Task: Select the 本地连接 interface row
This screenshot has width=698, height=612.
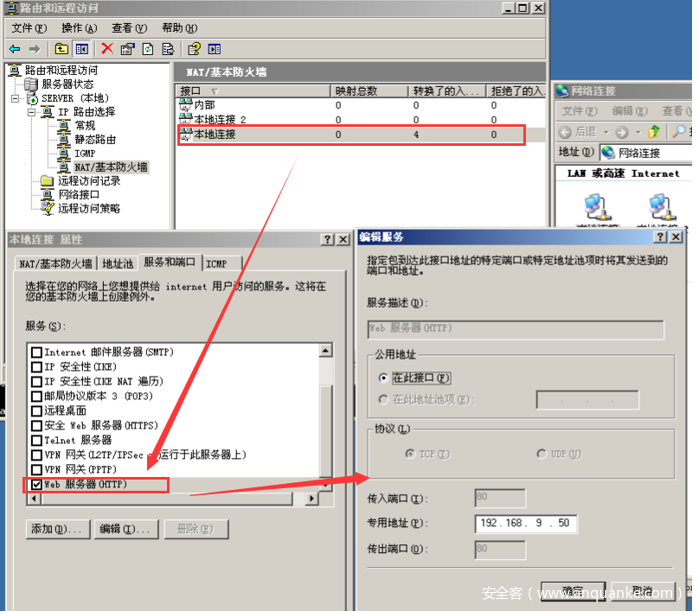Action: tap(352, 134)
